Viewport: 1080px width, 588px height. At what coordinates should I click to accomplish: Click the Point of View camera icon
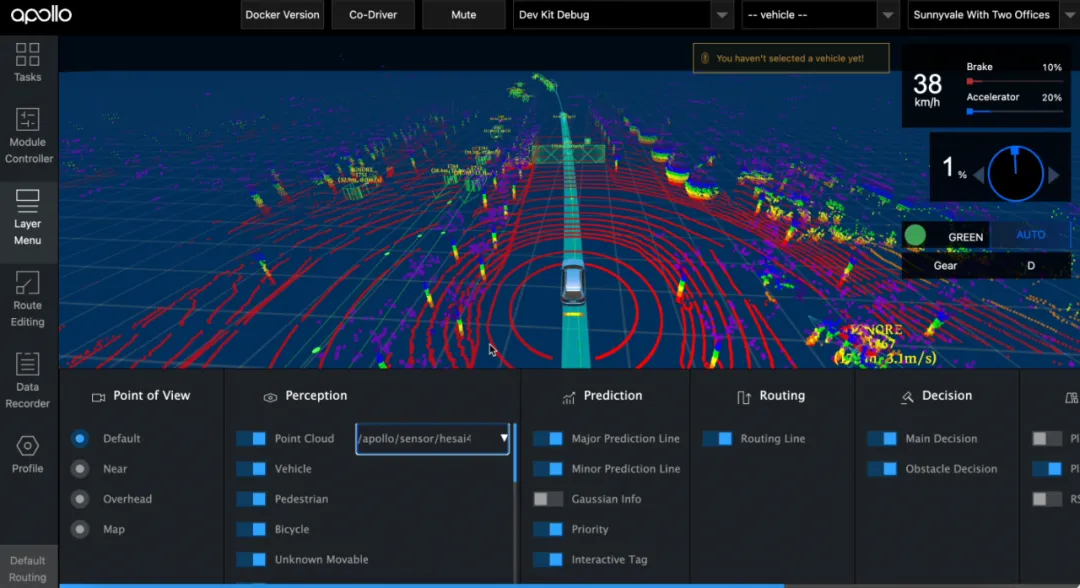pyautogui.click(x=98, y=397)
